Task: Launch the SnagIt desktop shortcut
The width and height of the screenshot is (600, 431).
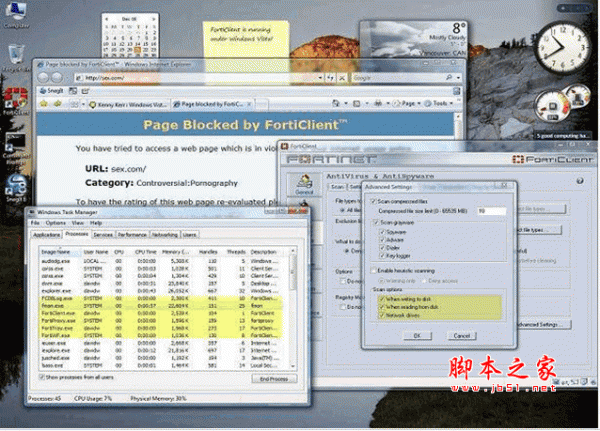Action: pos(16,188)
